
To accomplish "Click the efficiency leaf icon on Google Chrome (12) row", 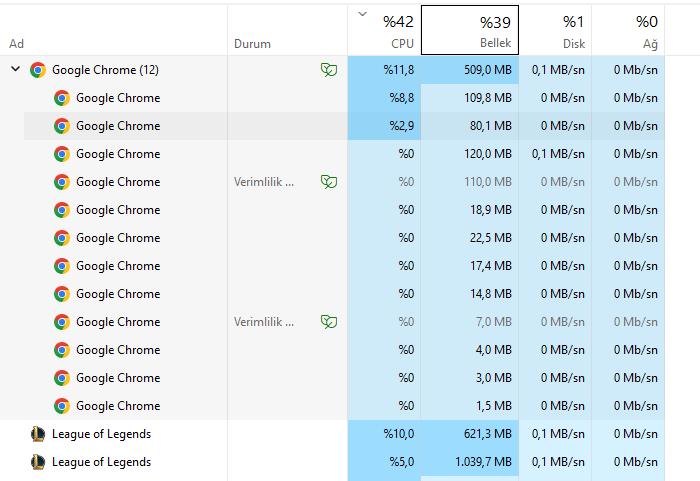I will coord(329,70).
